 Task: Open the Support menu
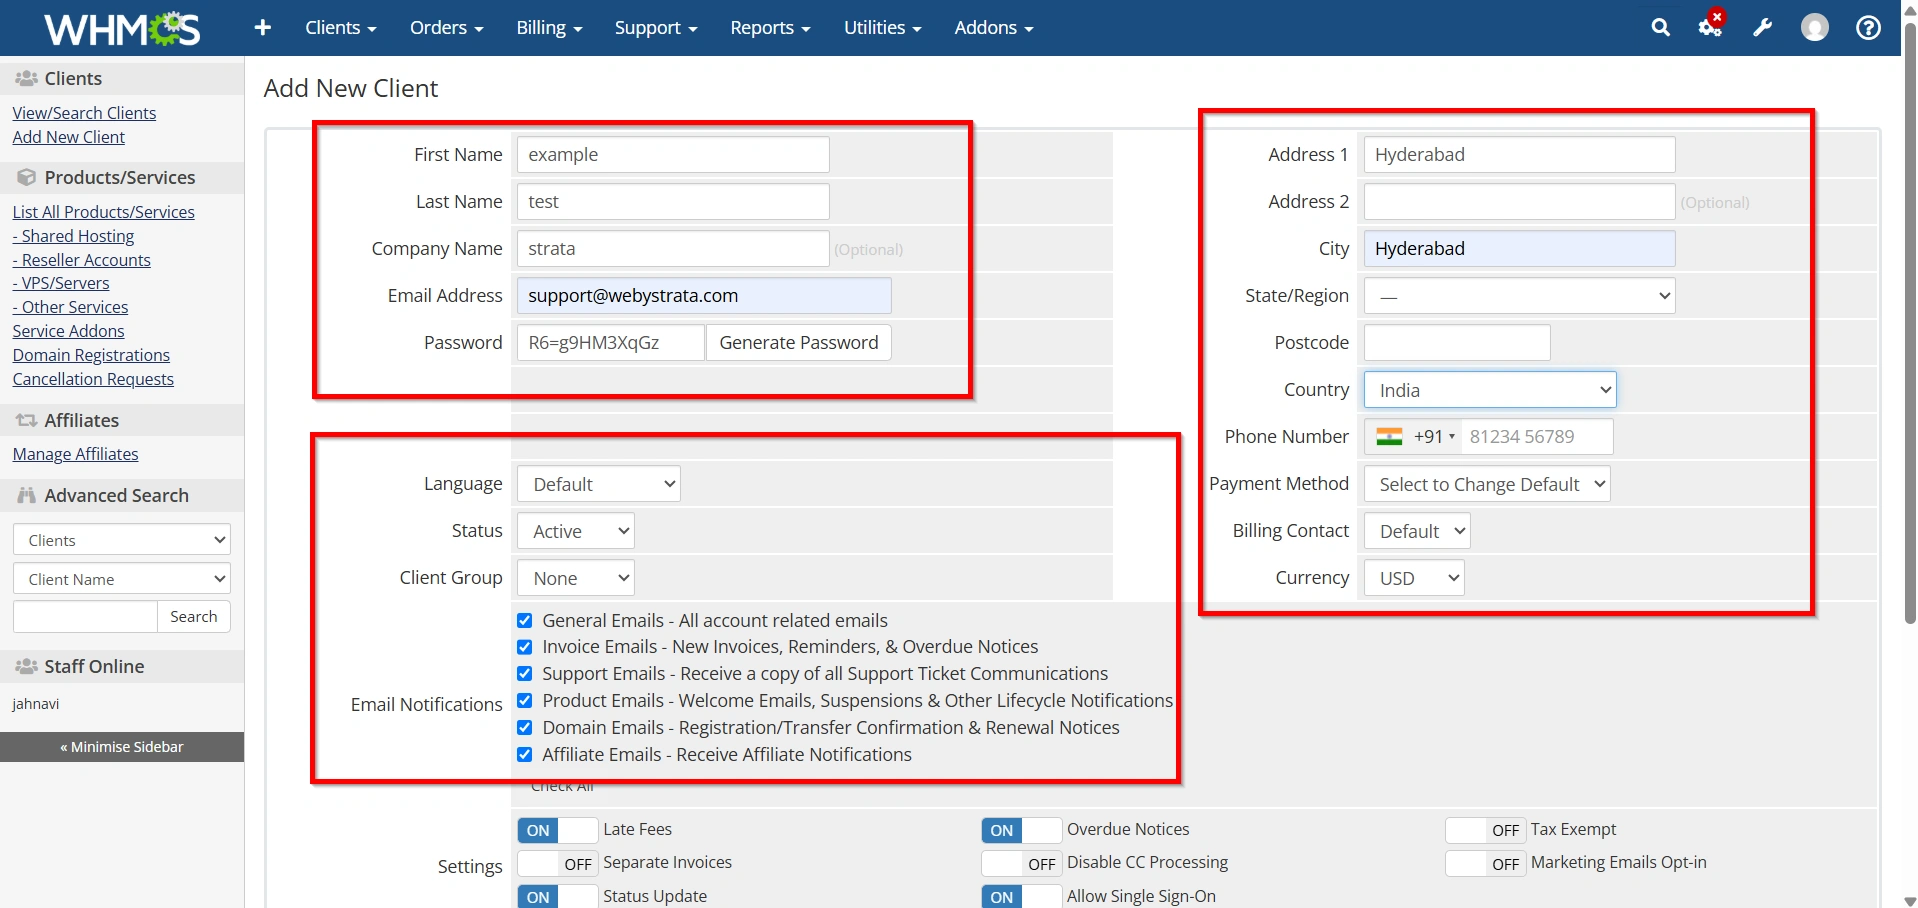(x=655, y=28)
